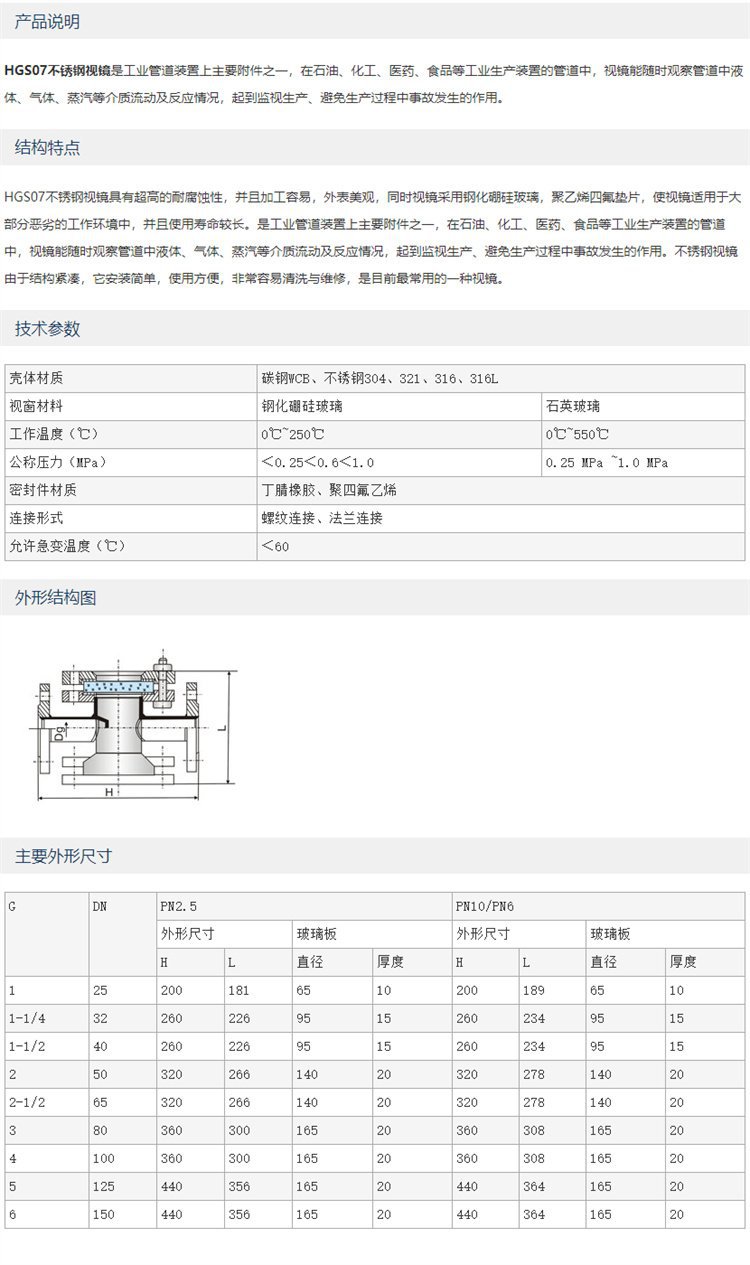Screen dimensions: 750x1265
Task: Select the DN value 32 cell
Action: pos(122,1018)
